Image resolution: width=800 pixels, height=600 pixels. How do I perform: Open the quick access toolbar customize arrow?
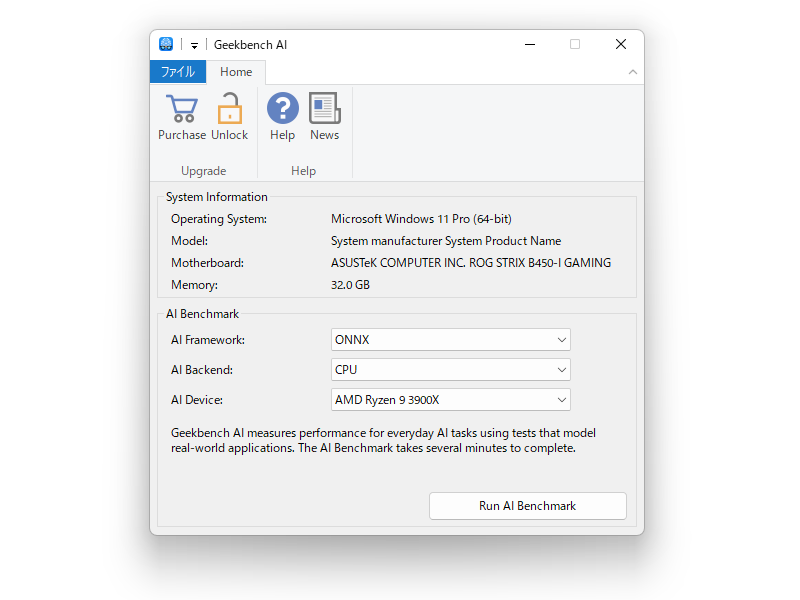pyautogui.click(x=192, y=43)
